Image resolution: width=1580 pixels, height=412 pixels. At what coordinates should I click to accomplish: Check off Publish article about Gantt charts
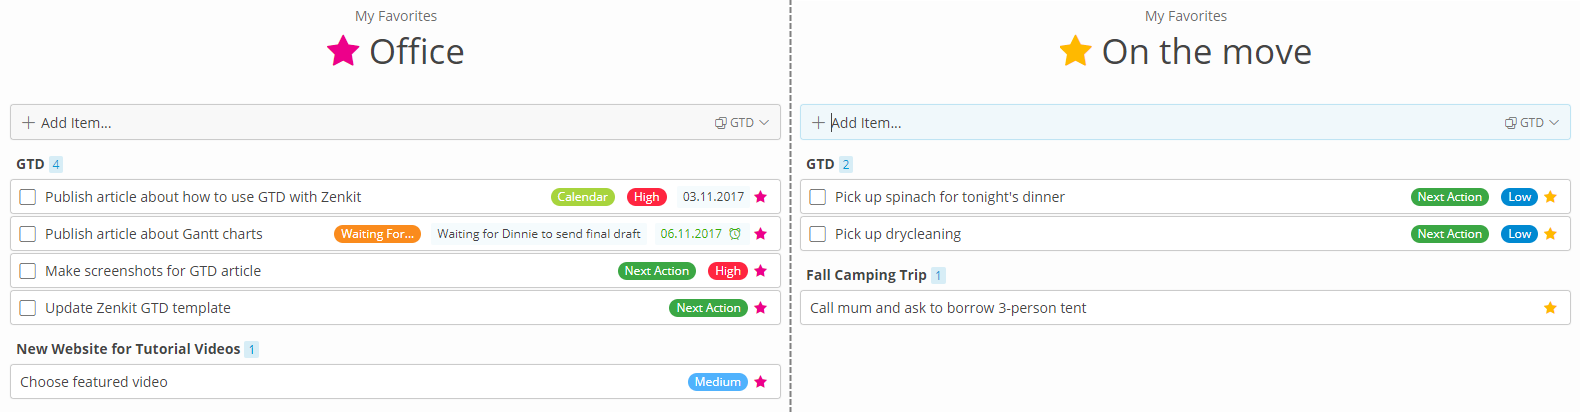28,234
